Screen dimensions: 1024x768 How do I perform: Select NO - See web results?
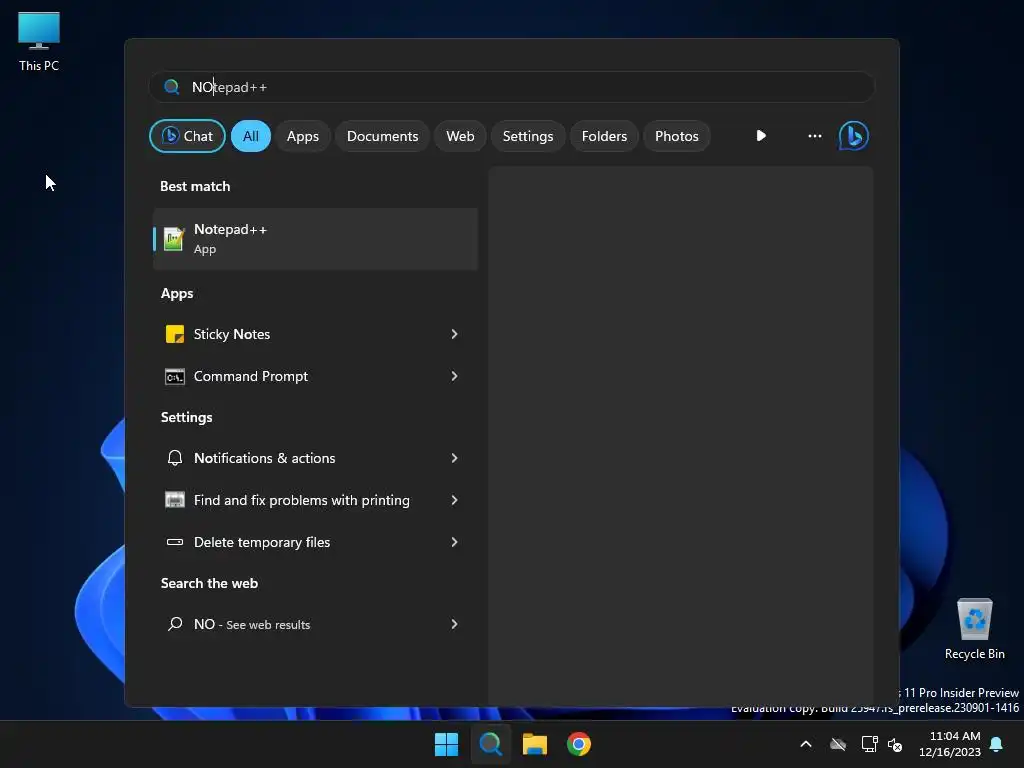coord(315,624)
